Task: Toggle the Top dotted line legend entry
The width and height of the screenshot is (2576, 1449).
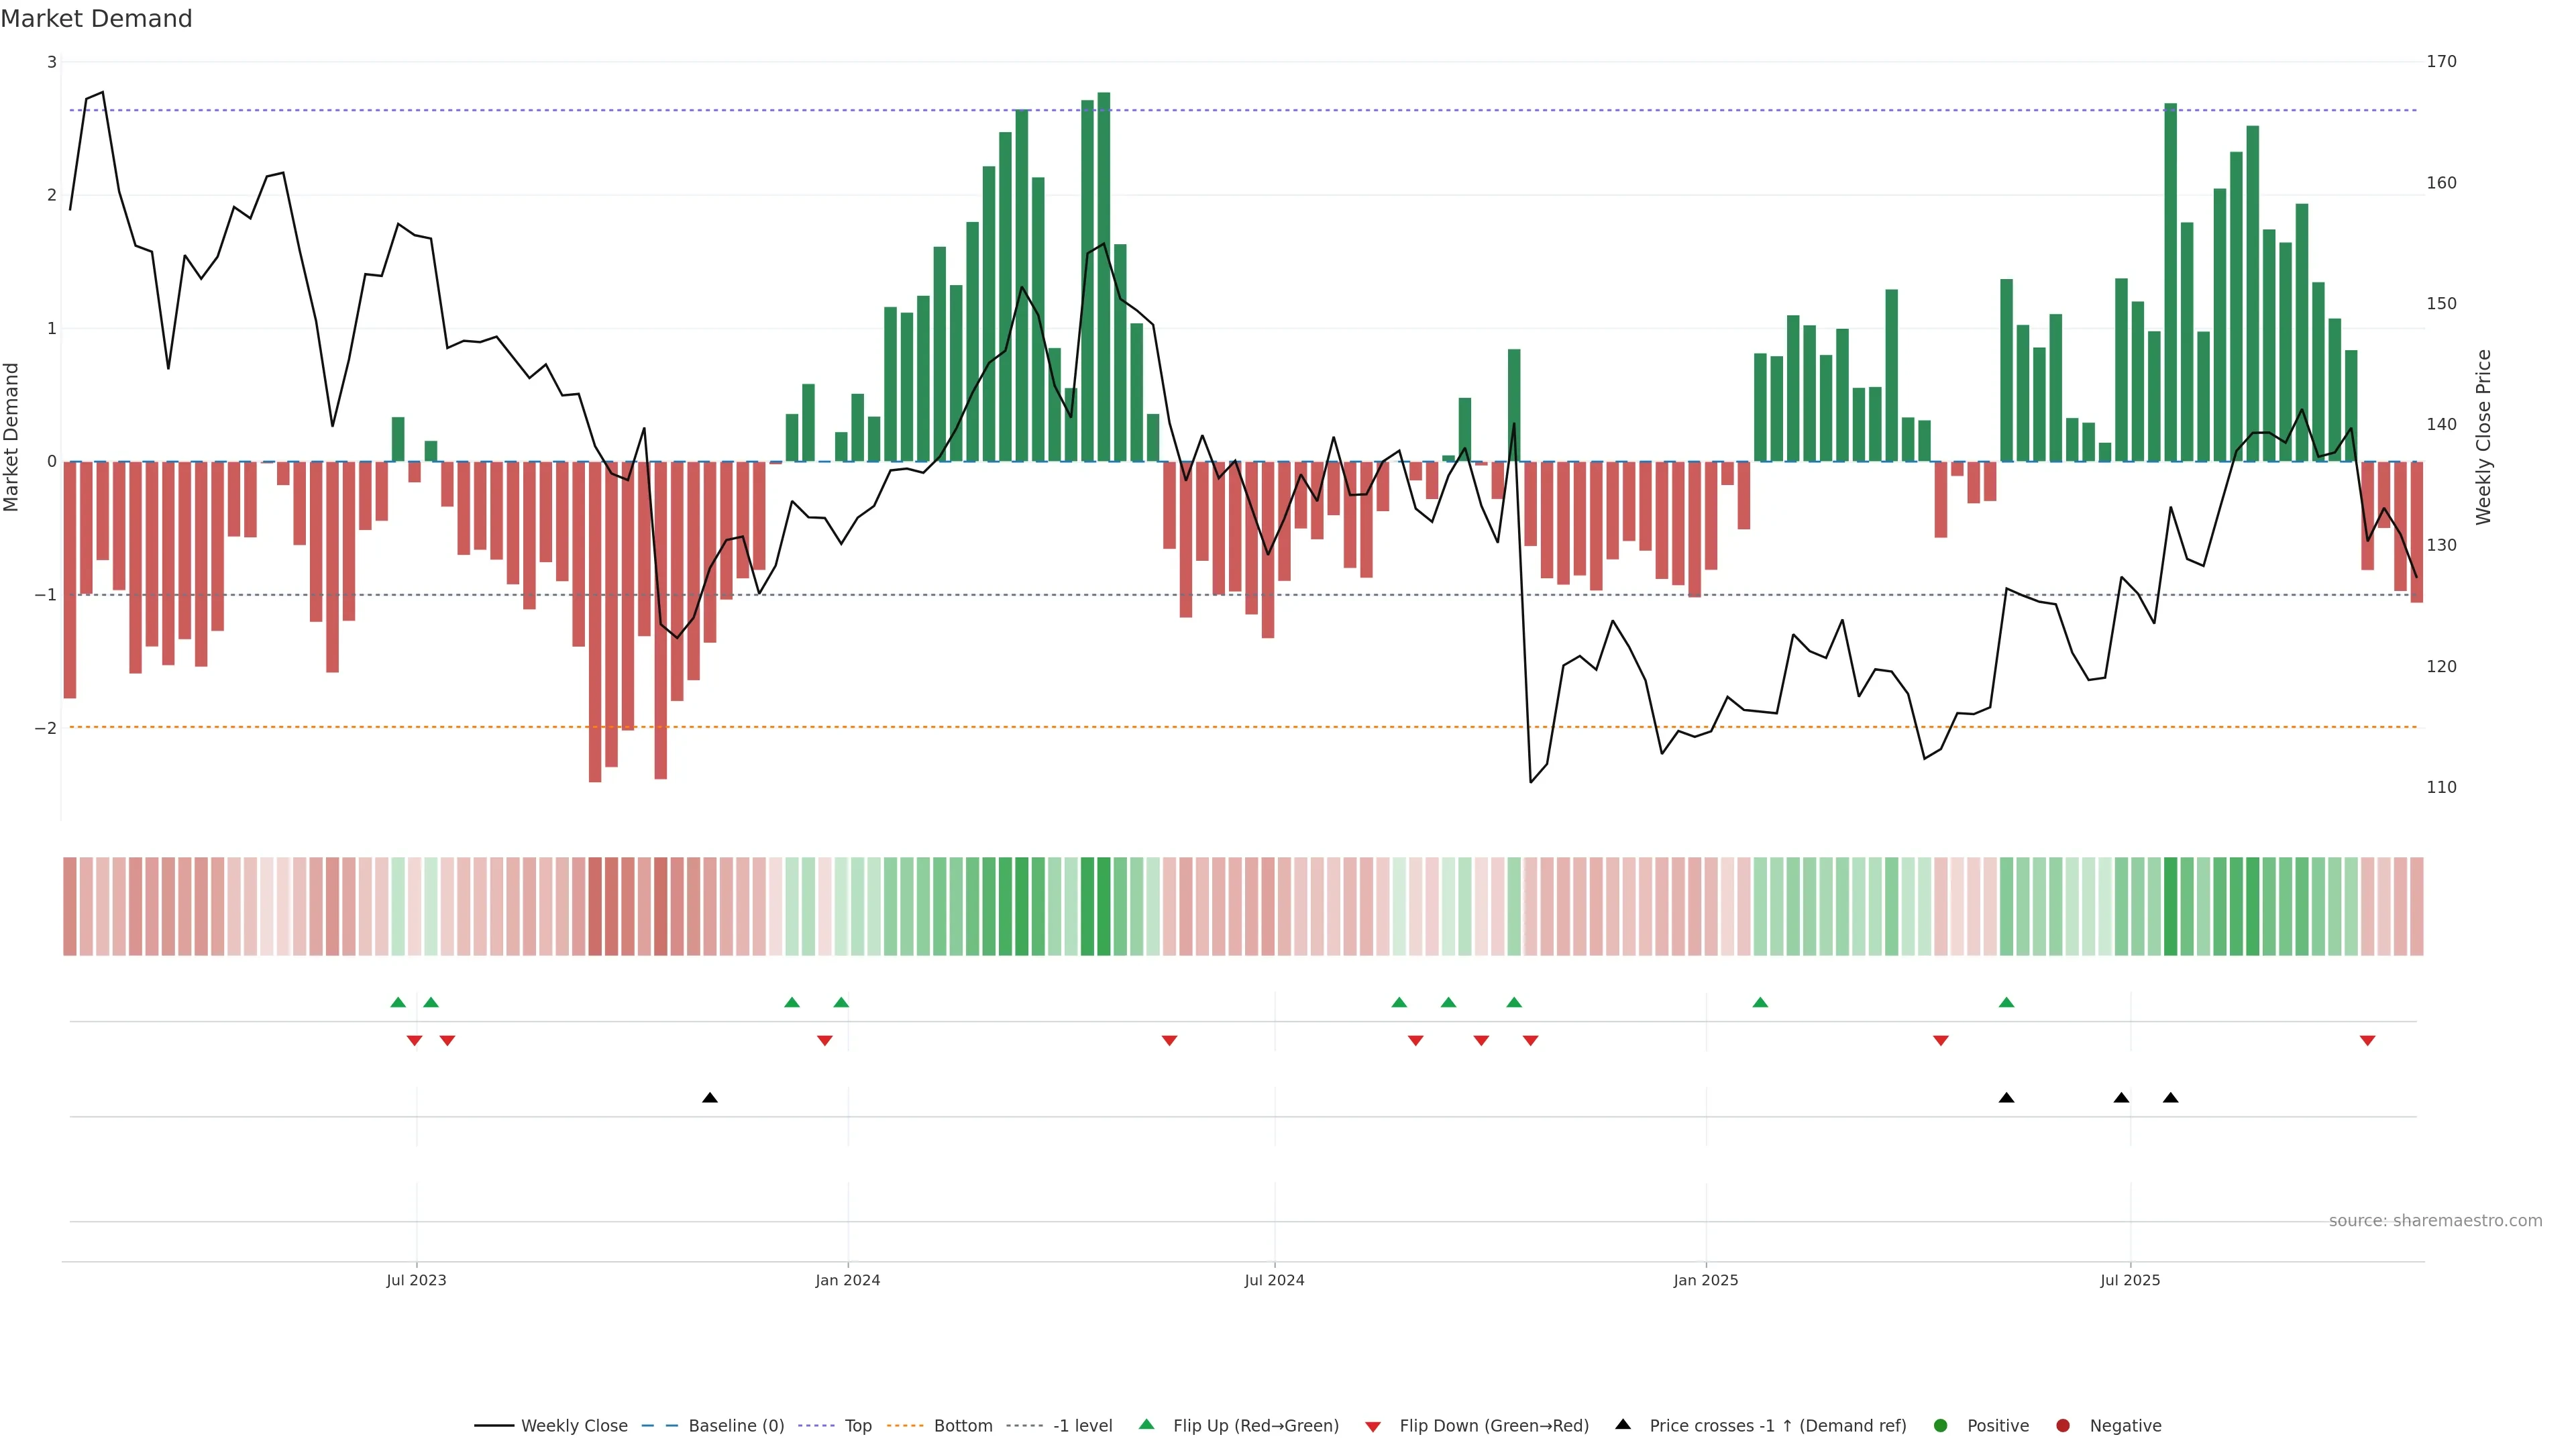Action: 857,1426
